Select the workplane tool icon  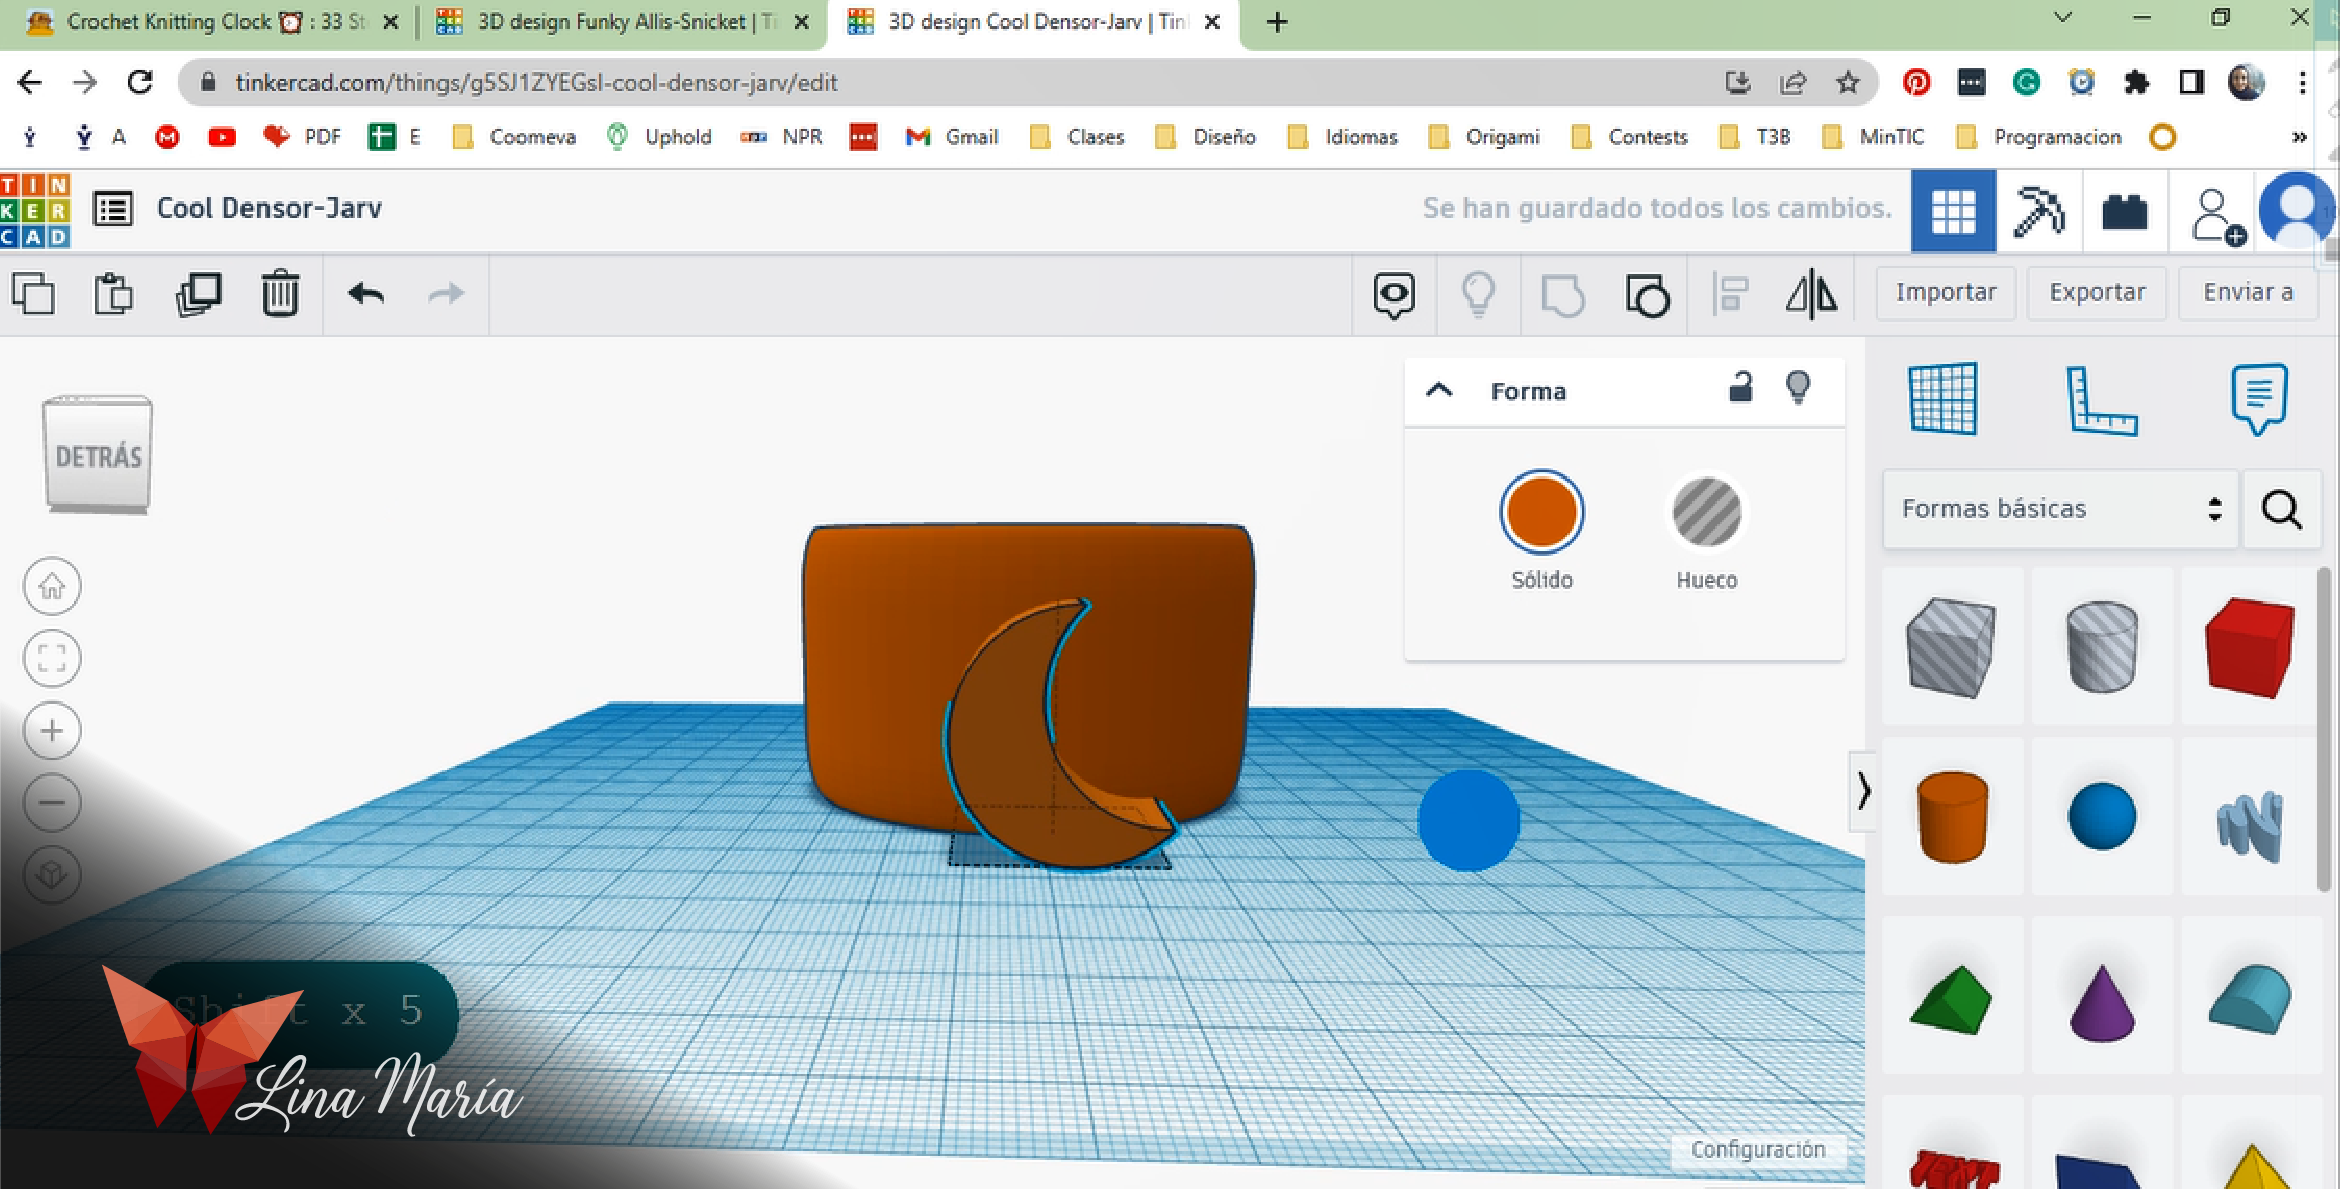[x=1943, y=397]
